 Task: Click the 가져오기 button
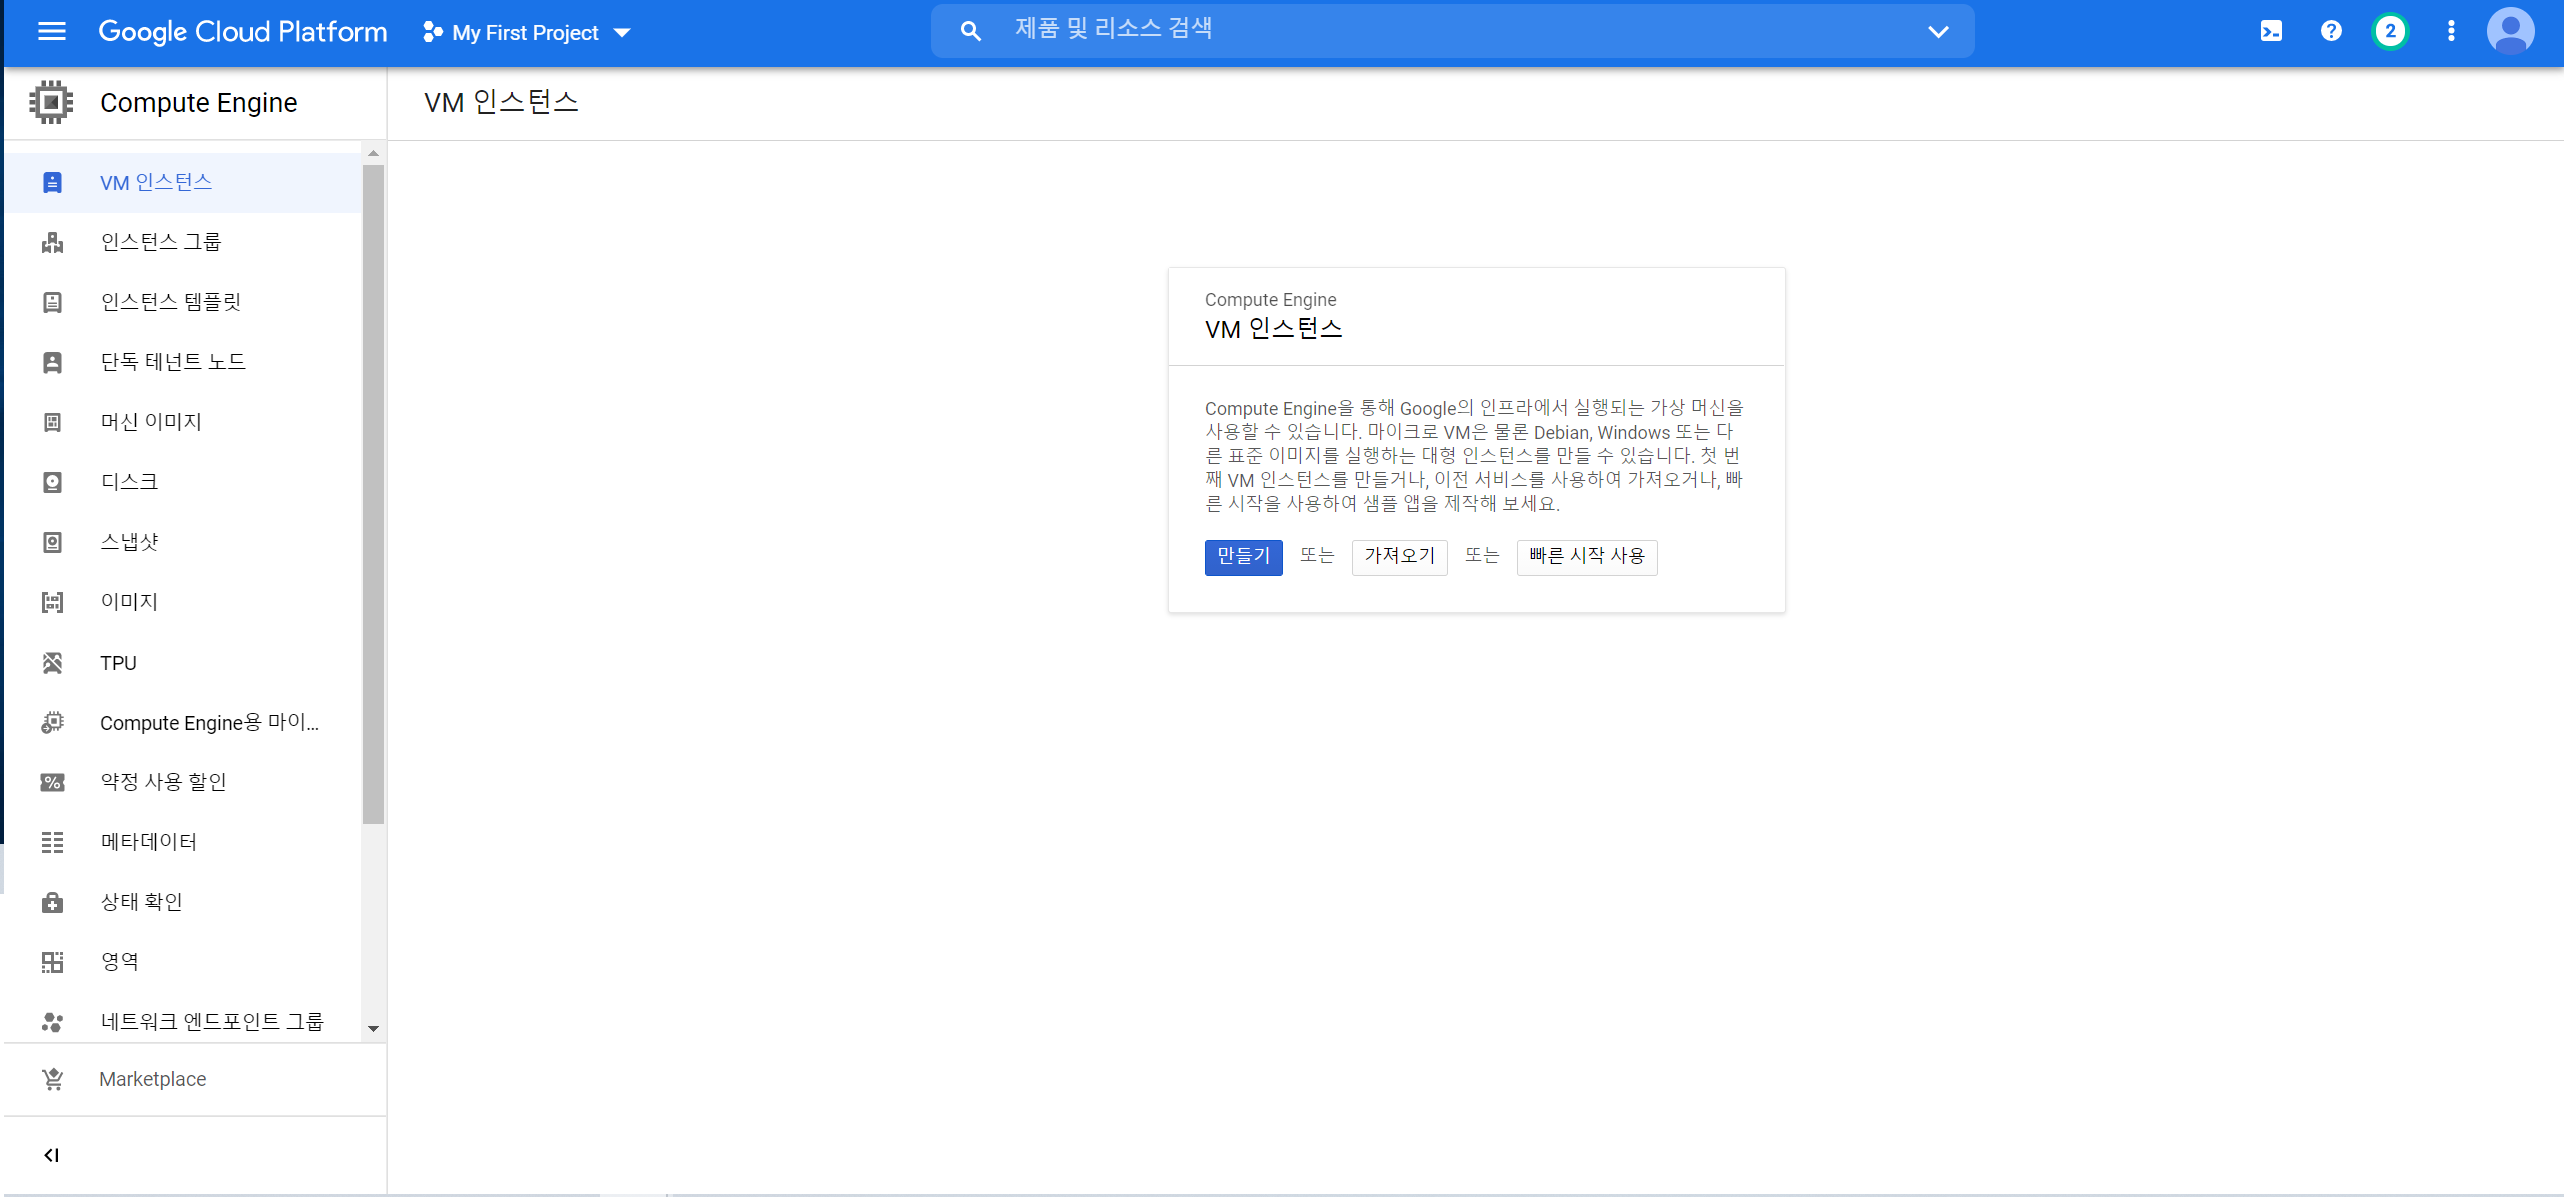pyautogui.click(x=1399, y=557)
